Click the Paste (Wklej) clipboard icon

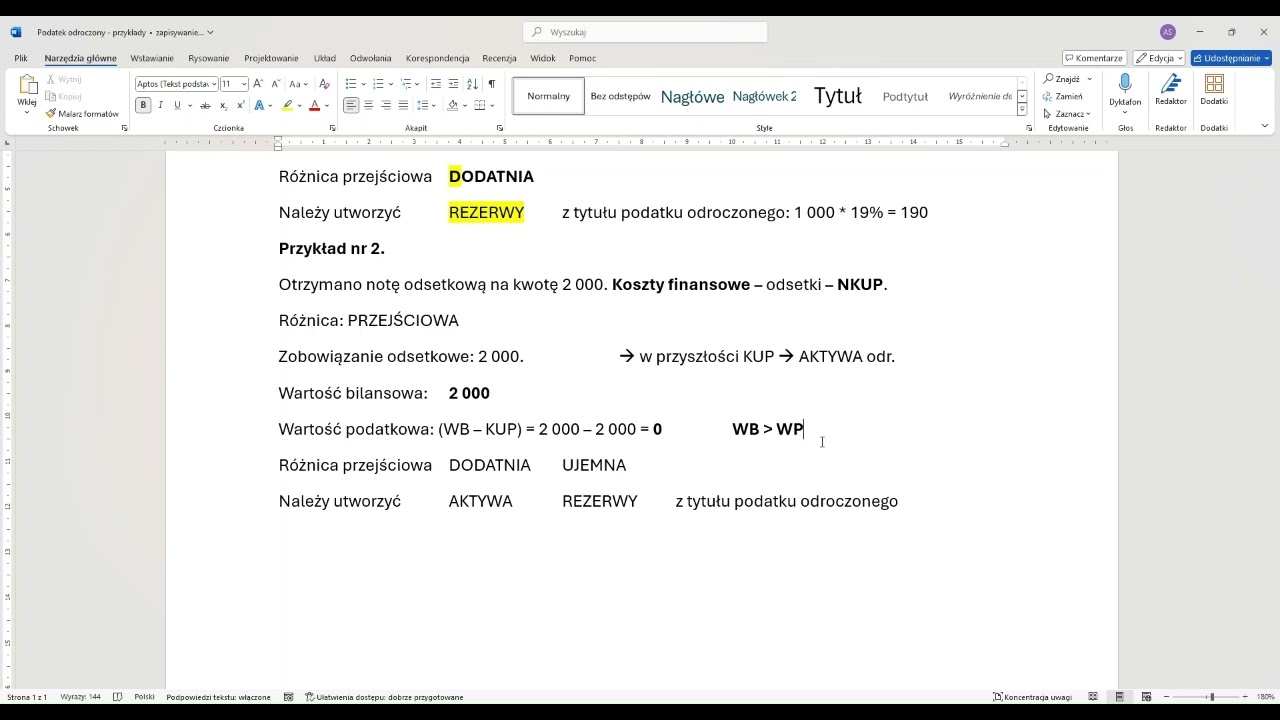coord(27,86)
